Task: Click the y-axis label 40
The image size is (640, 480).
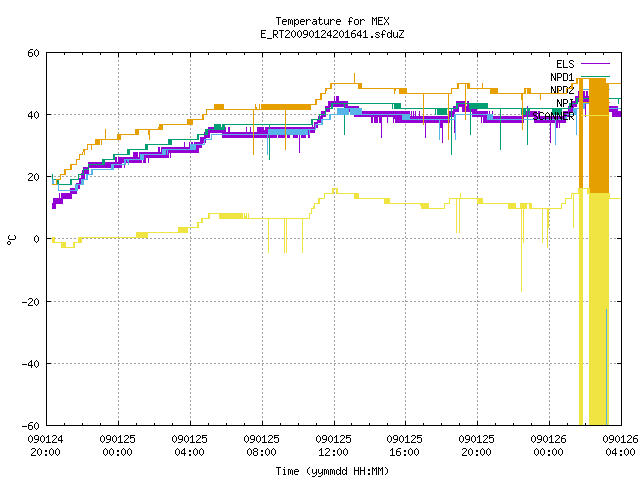Action: click(x=33, y=115)
